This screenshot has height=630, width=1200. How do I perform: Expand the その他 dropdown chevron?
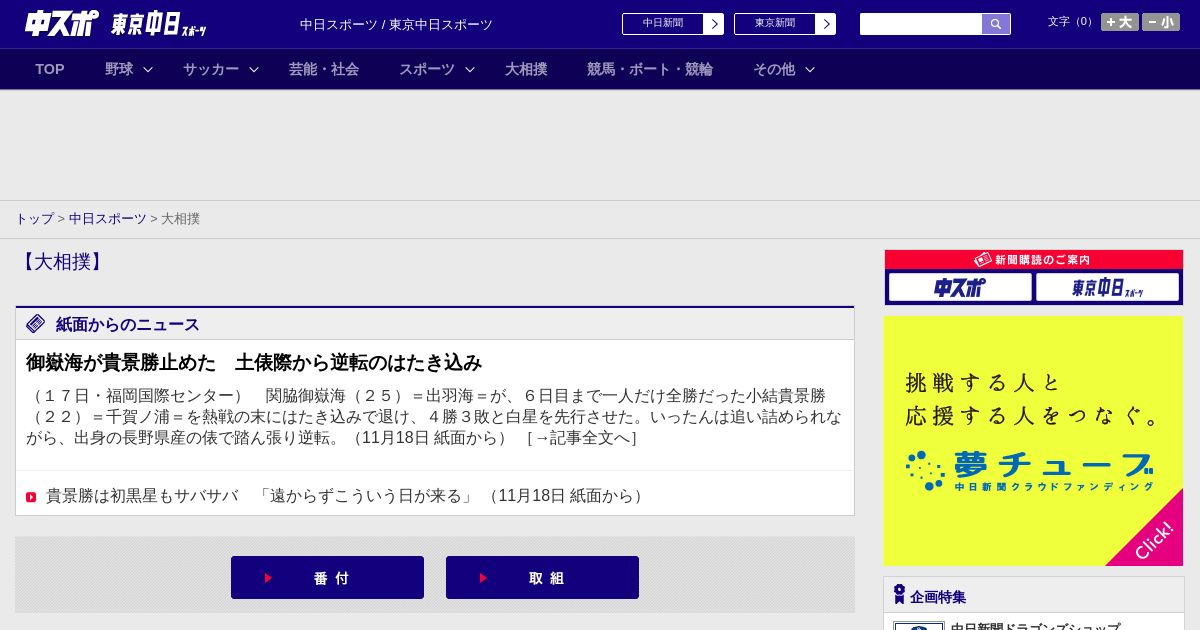pos(810,69)
